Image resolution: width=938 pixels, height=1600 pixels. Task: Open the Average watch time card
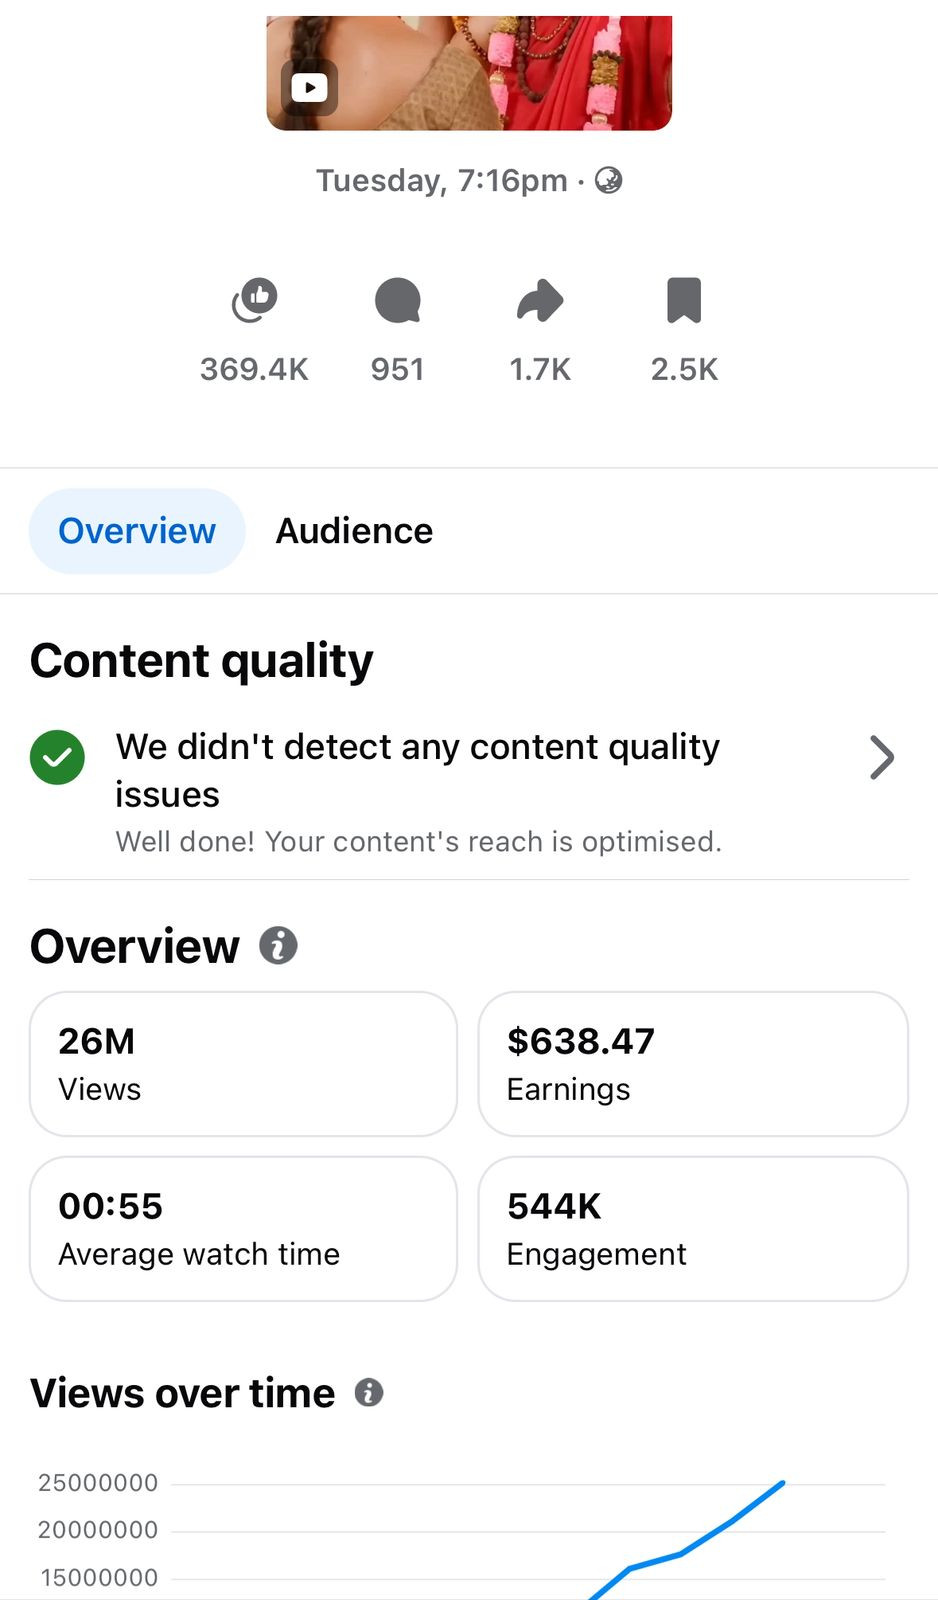tap(243, 1228)
